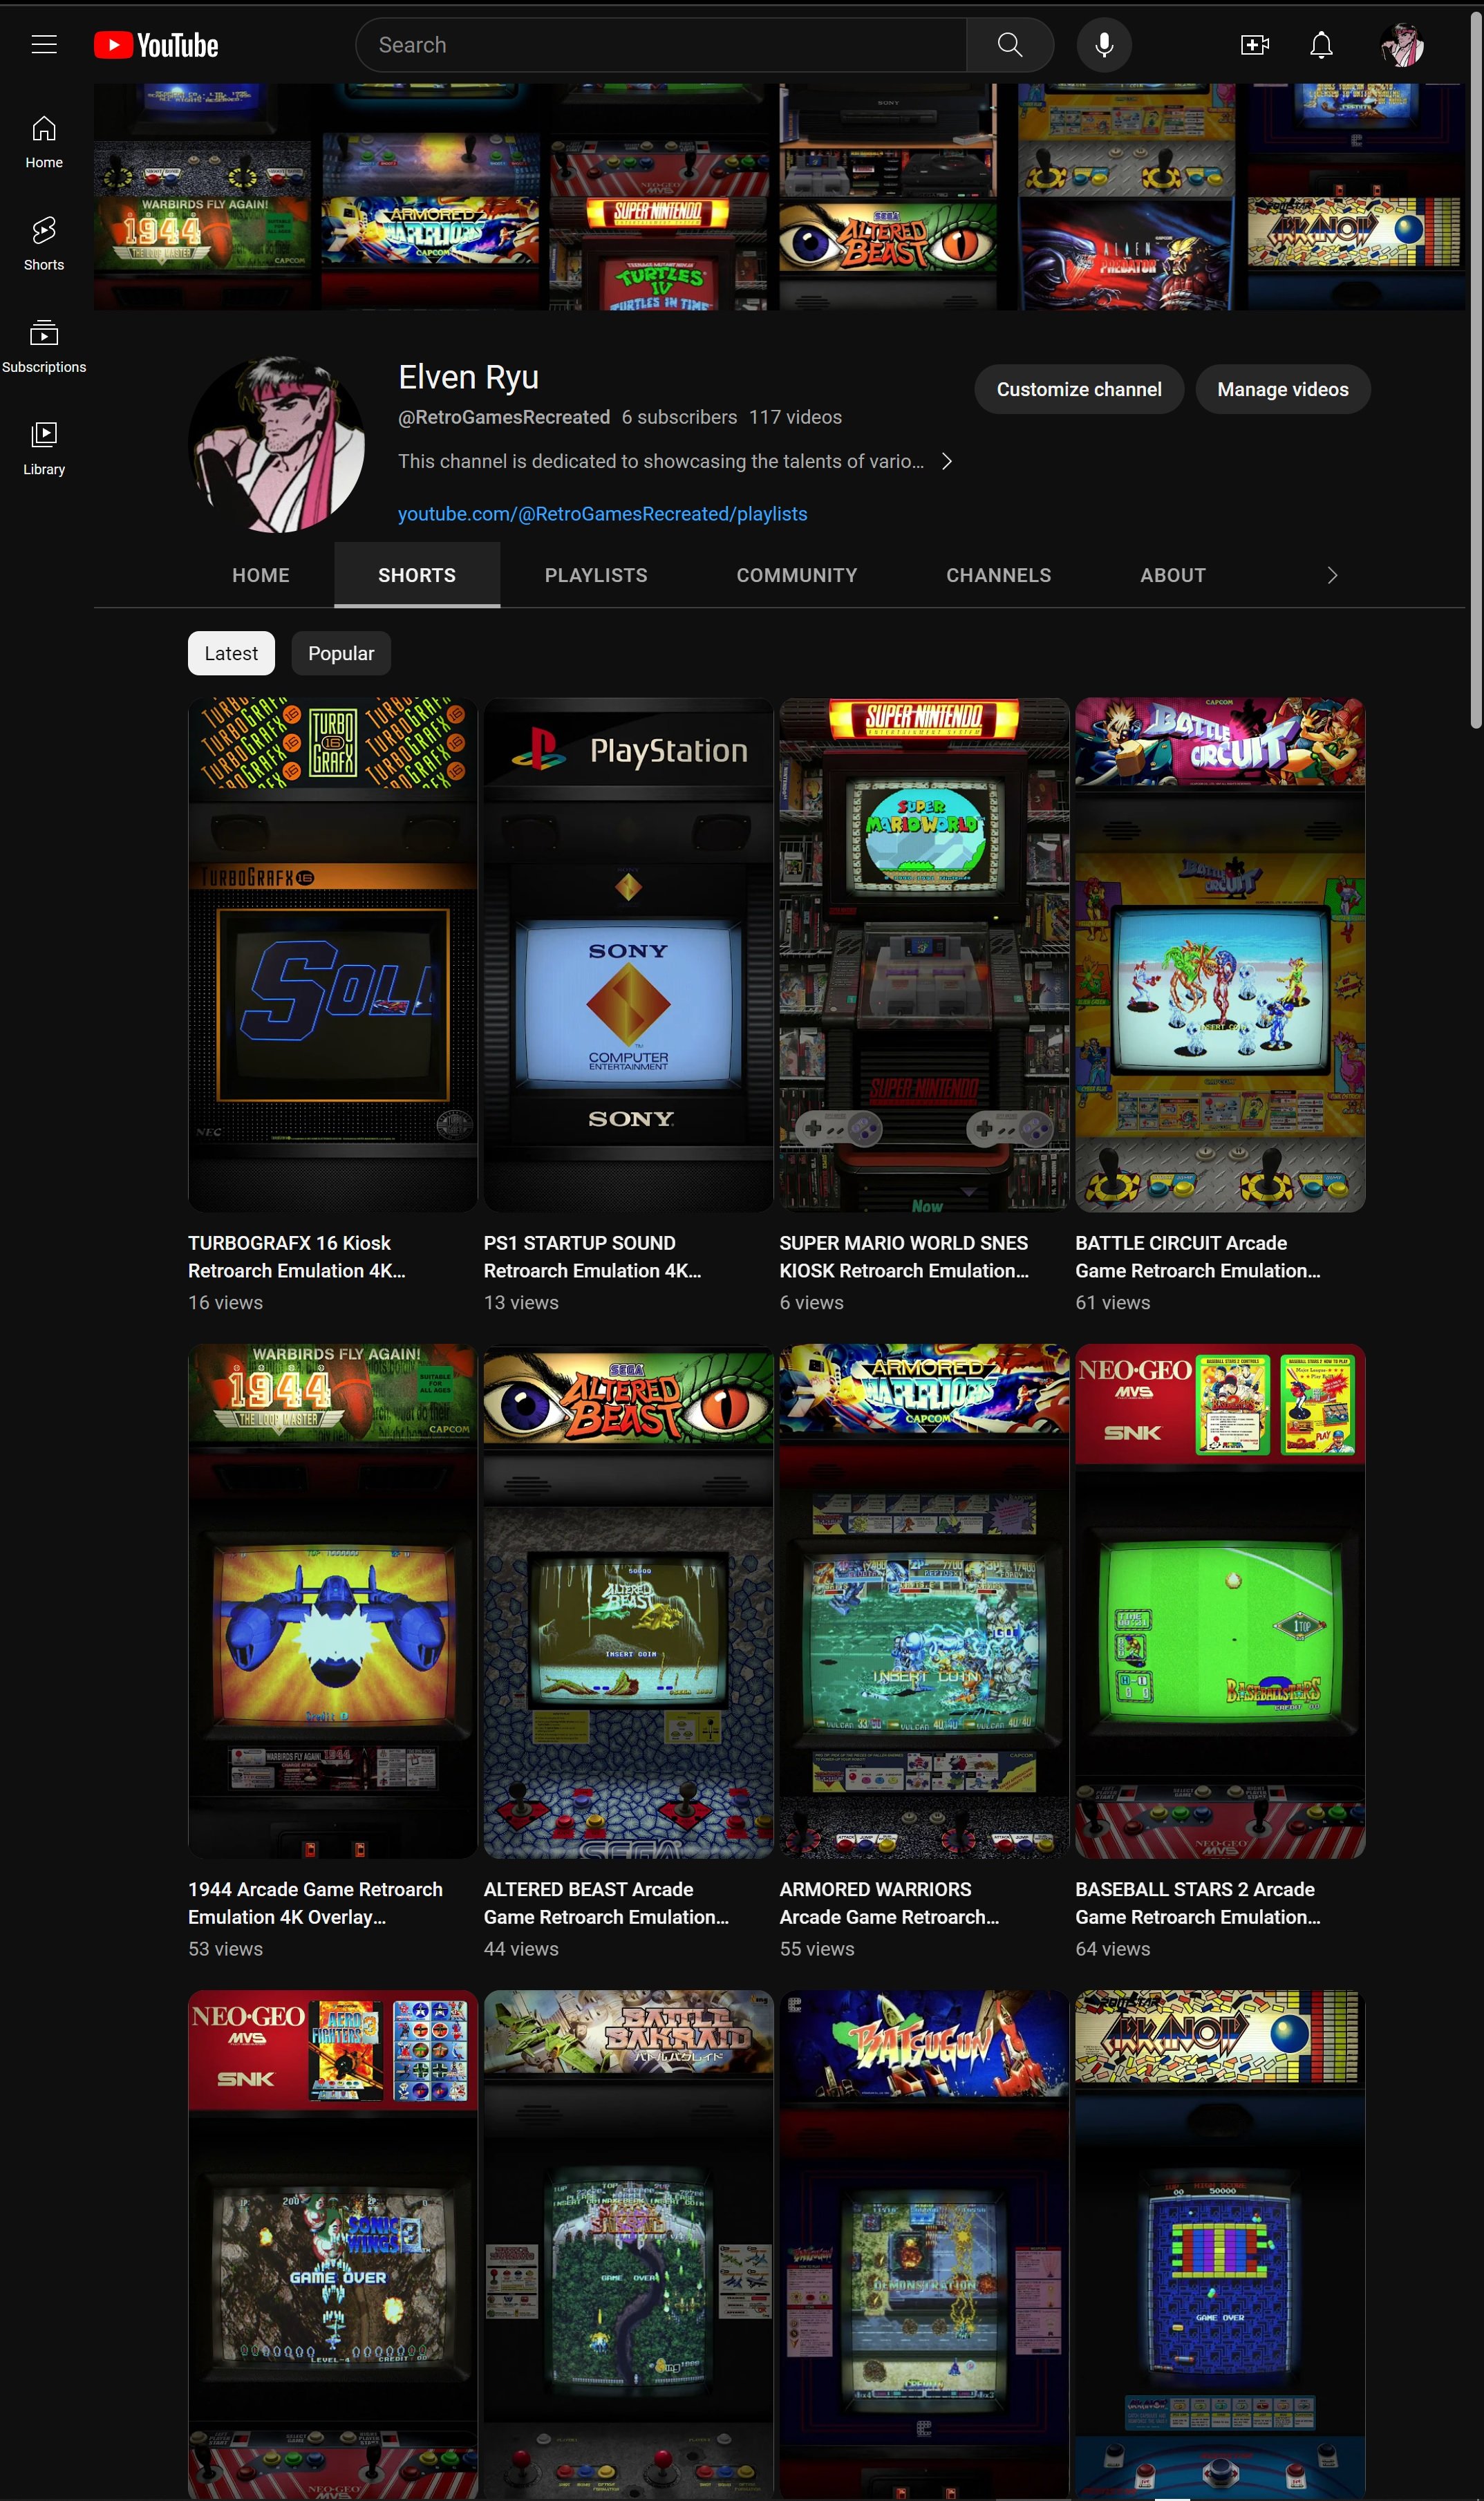This screenshot has height=2501, width=1484.
Task: Open Subscriptions in sidebar
Action: (44, 346)
